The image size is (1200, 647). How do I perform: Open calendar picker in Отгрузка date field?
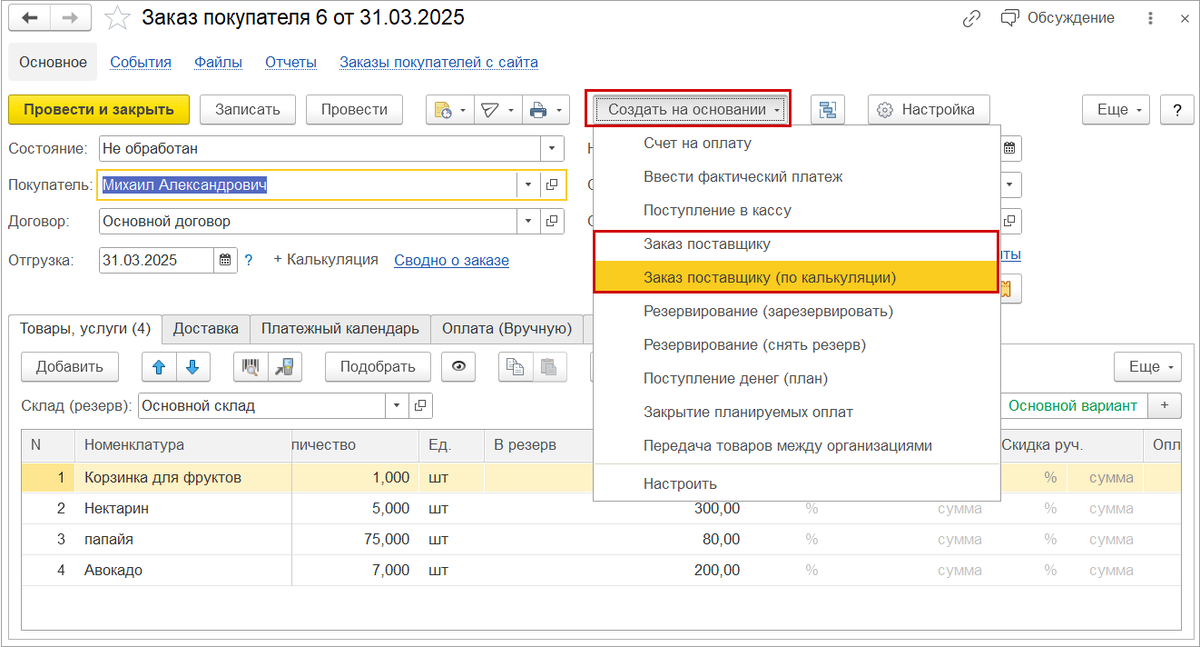tap(226, 260)
